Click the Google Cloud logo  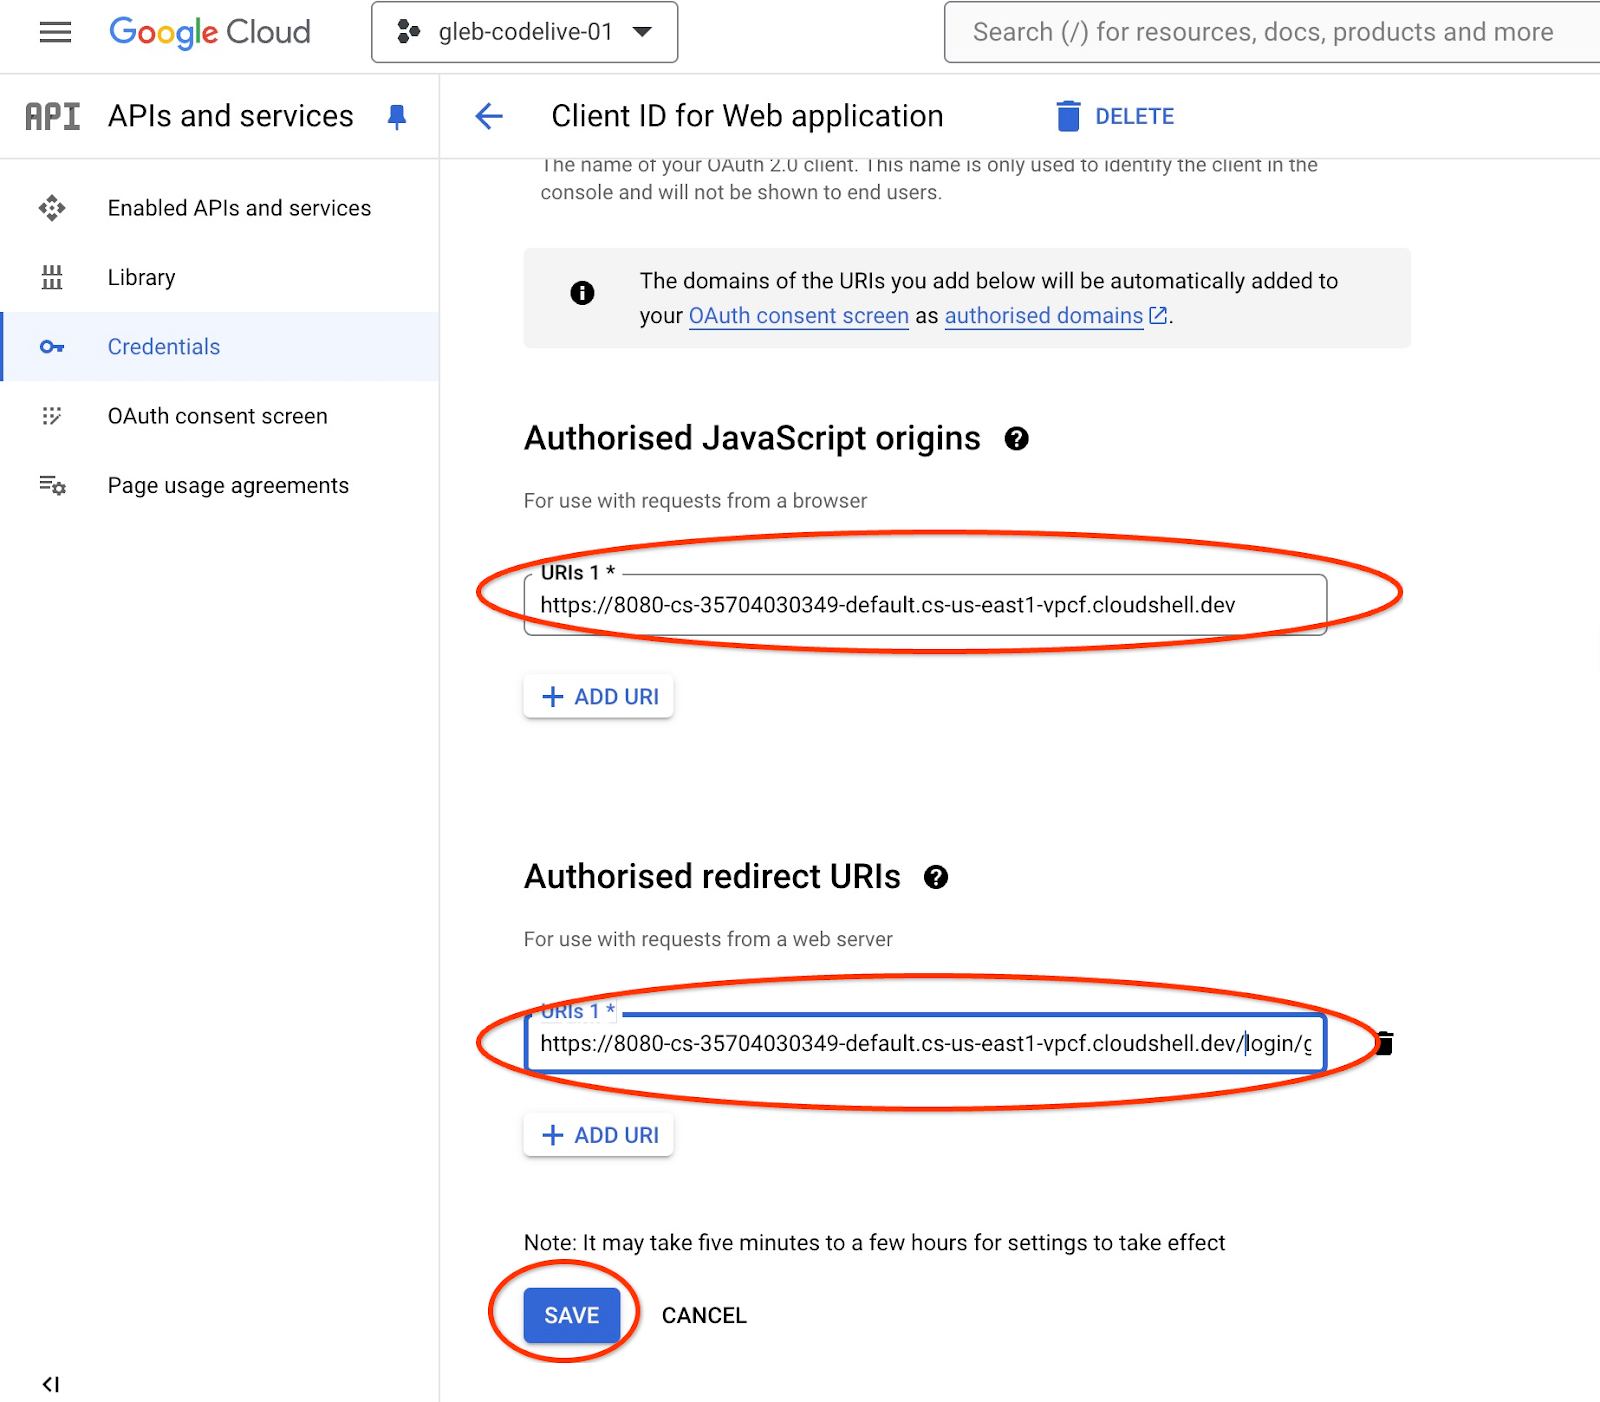[210, 32]
